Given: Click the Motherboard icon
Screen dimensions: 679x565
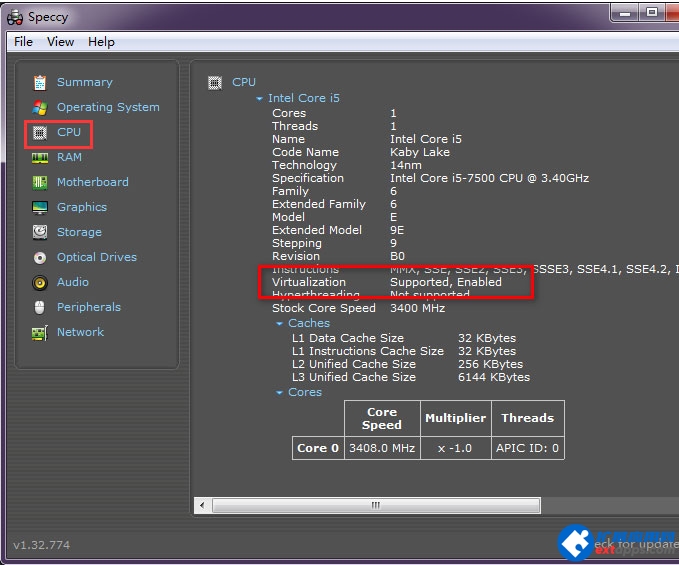Looking at the screenshot, I should coord(40,182).
